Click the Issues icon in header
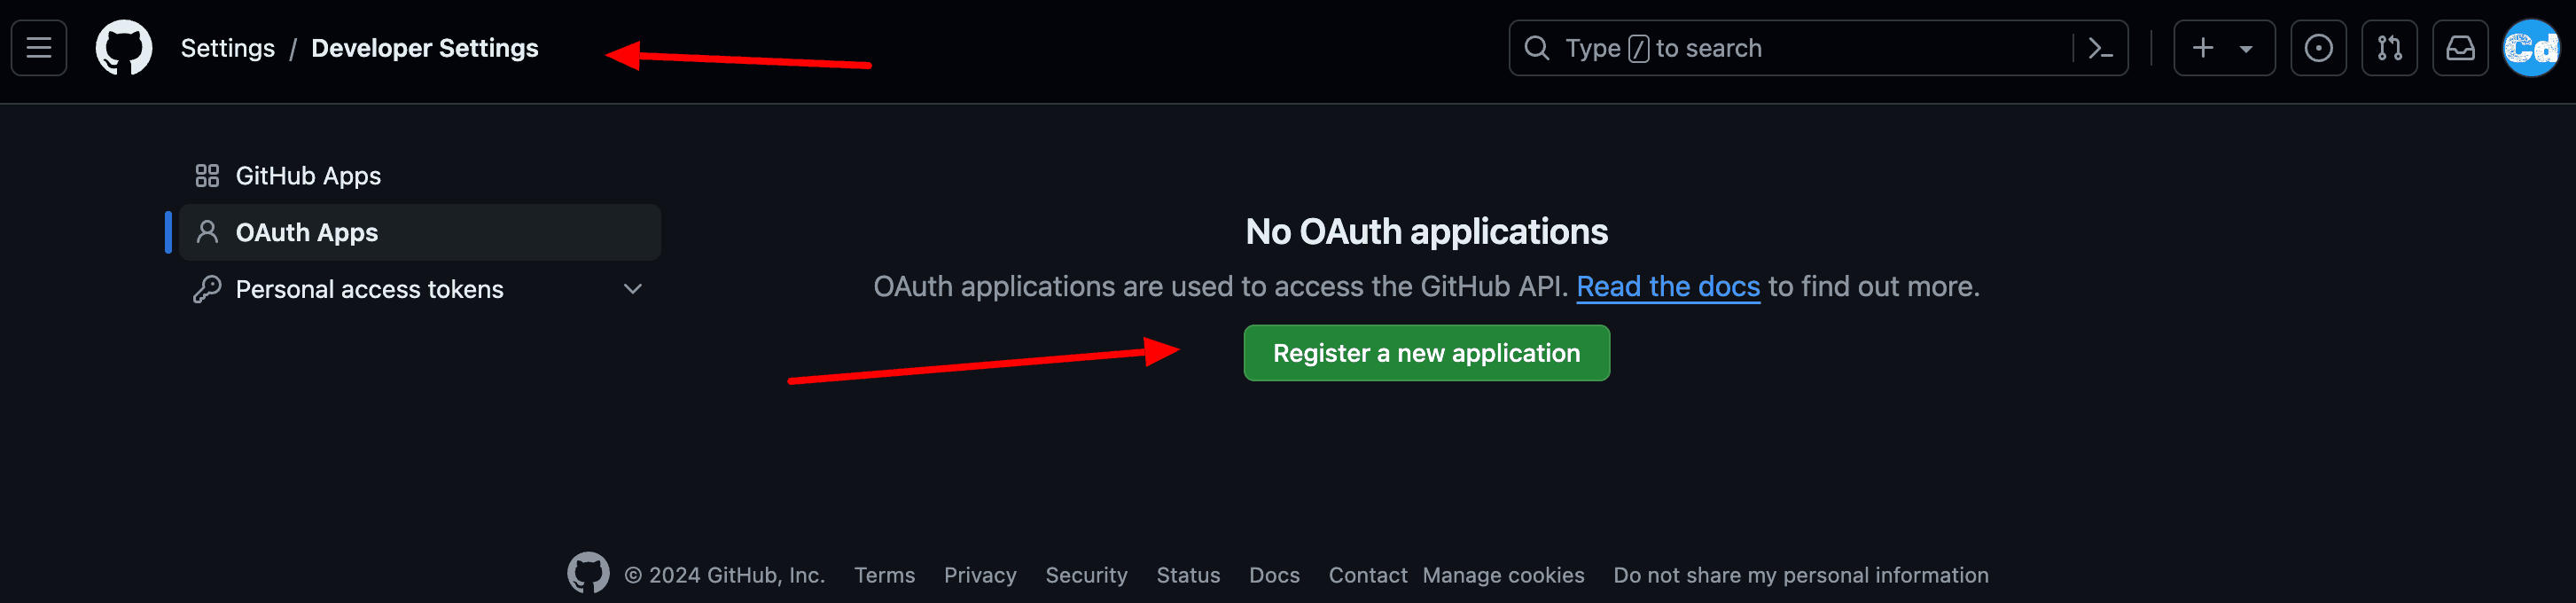The height and width of the screenshot is (603, 2576). point(2318,48)
